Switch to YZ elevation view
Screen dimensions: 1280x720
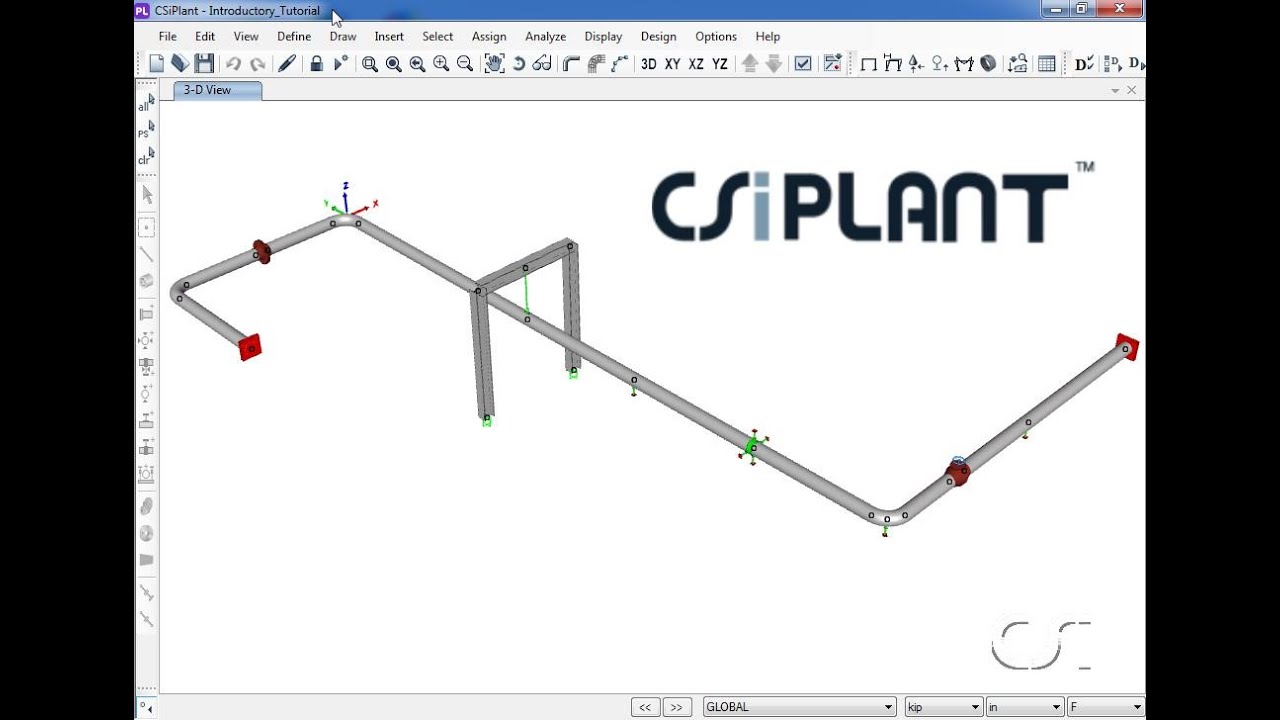pyautogui.click(x=720, y=64)
